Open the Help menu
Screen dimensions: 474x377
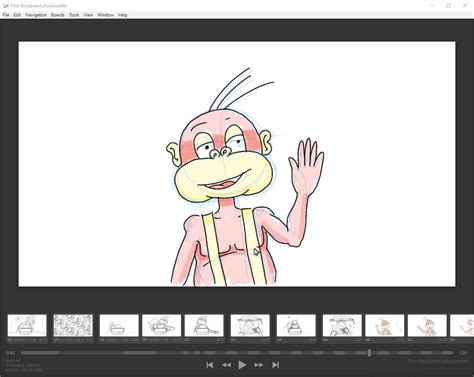pyautogui.click(x=122, y=15)
